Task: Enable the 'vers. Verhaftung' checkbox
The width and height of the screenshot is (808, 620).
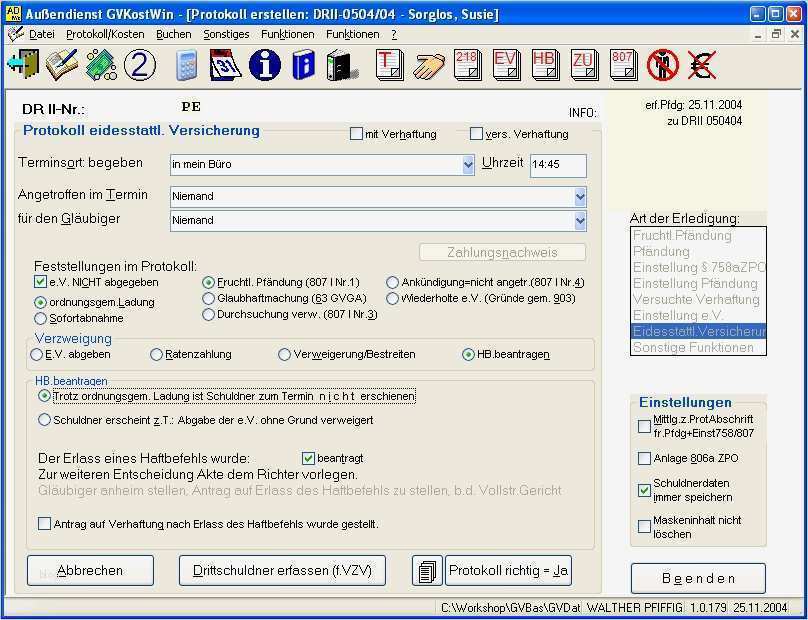Action: [x=476, y=134]
